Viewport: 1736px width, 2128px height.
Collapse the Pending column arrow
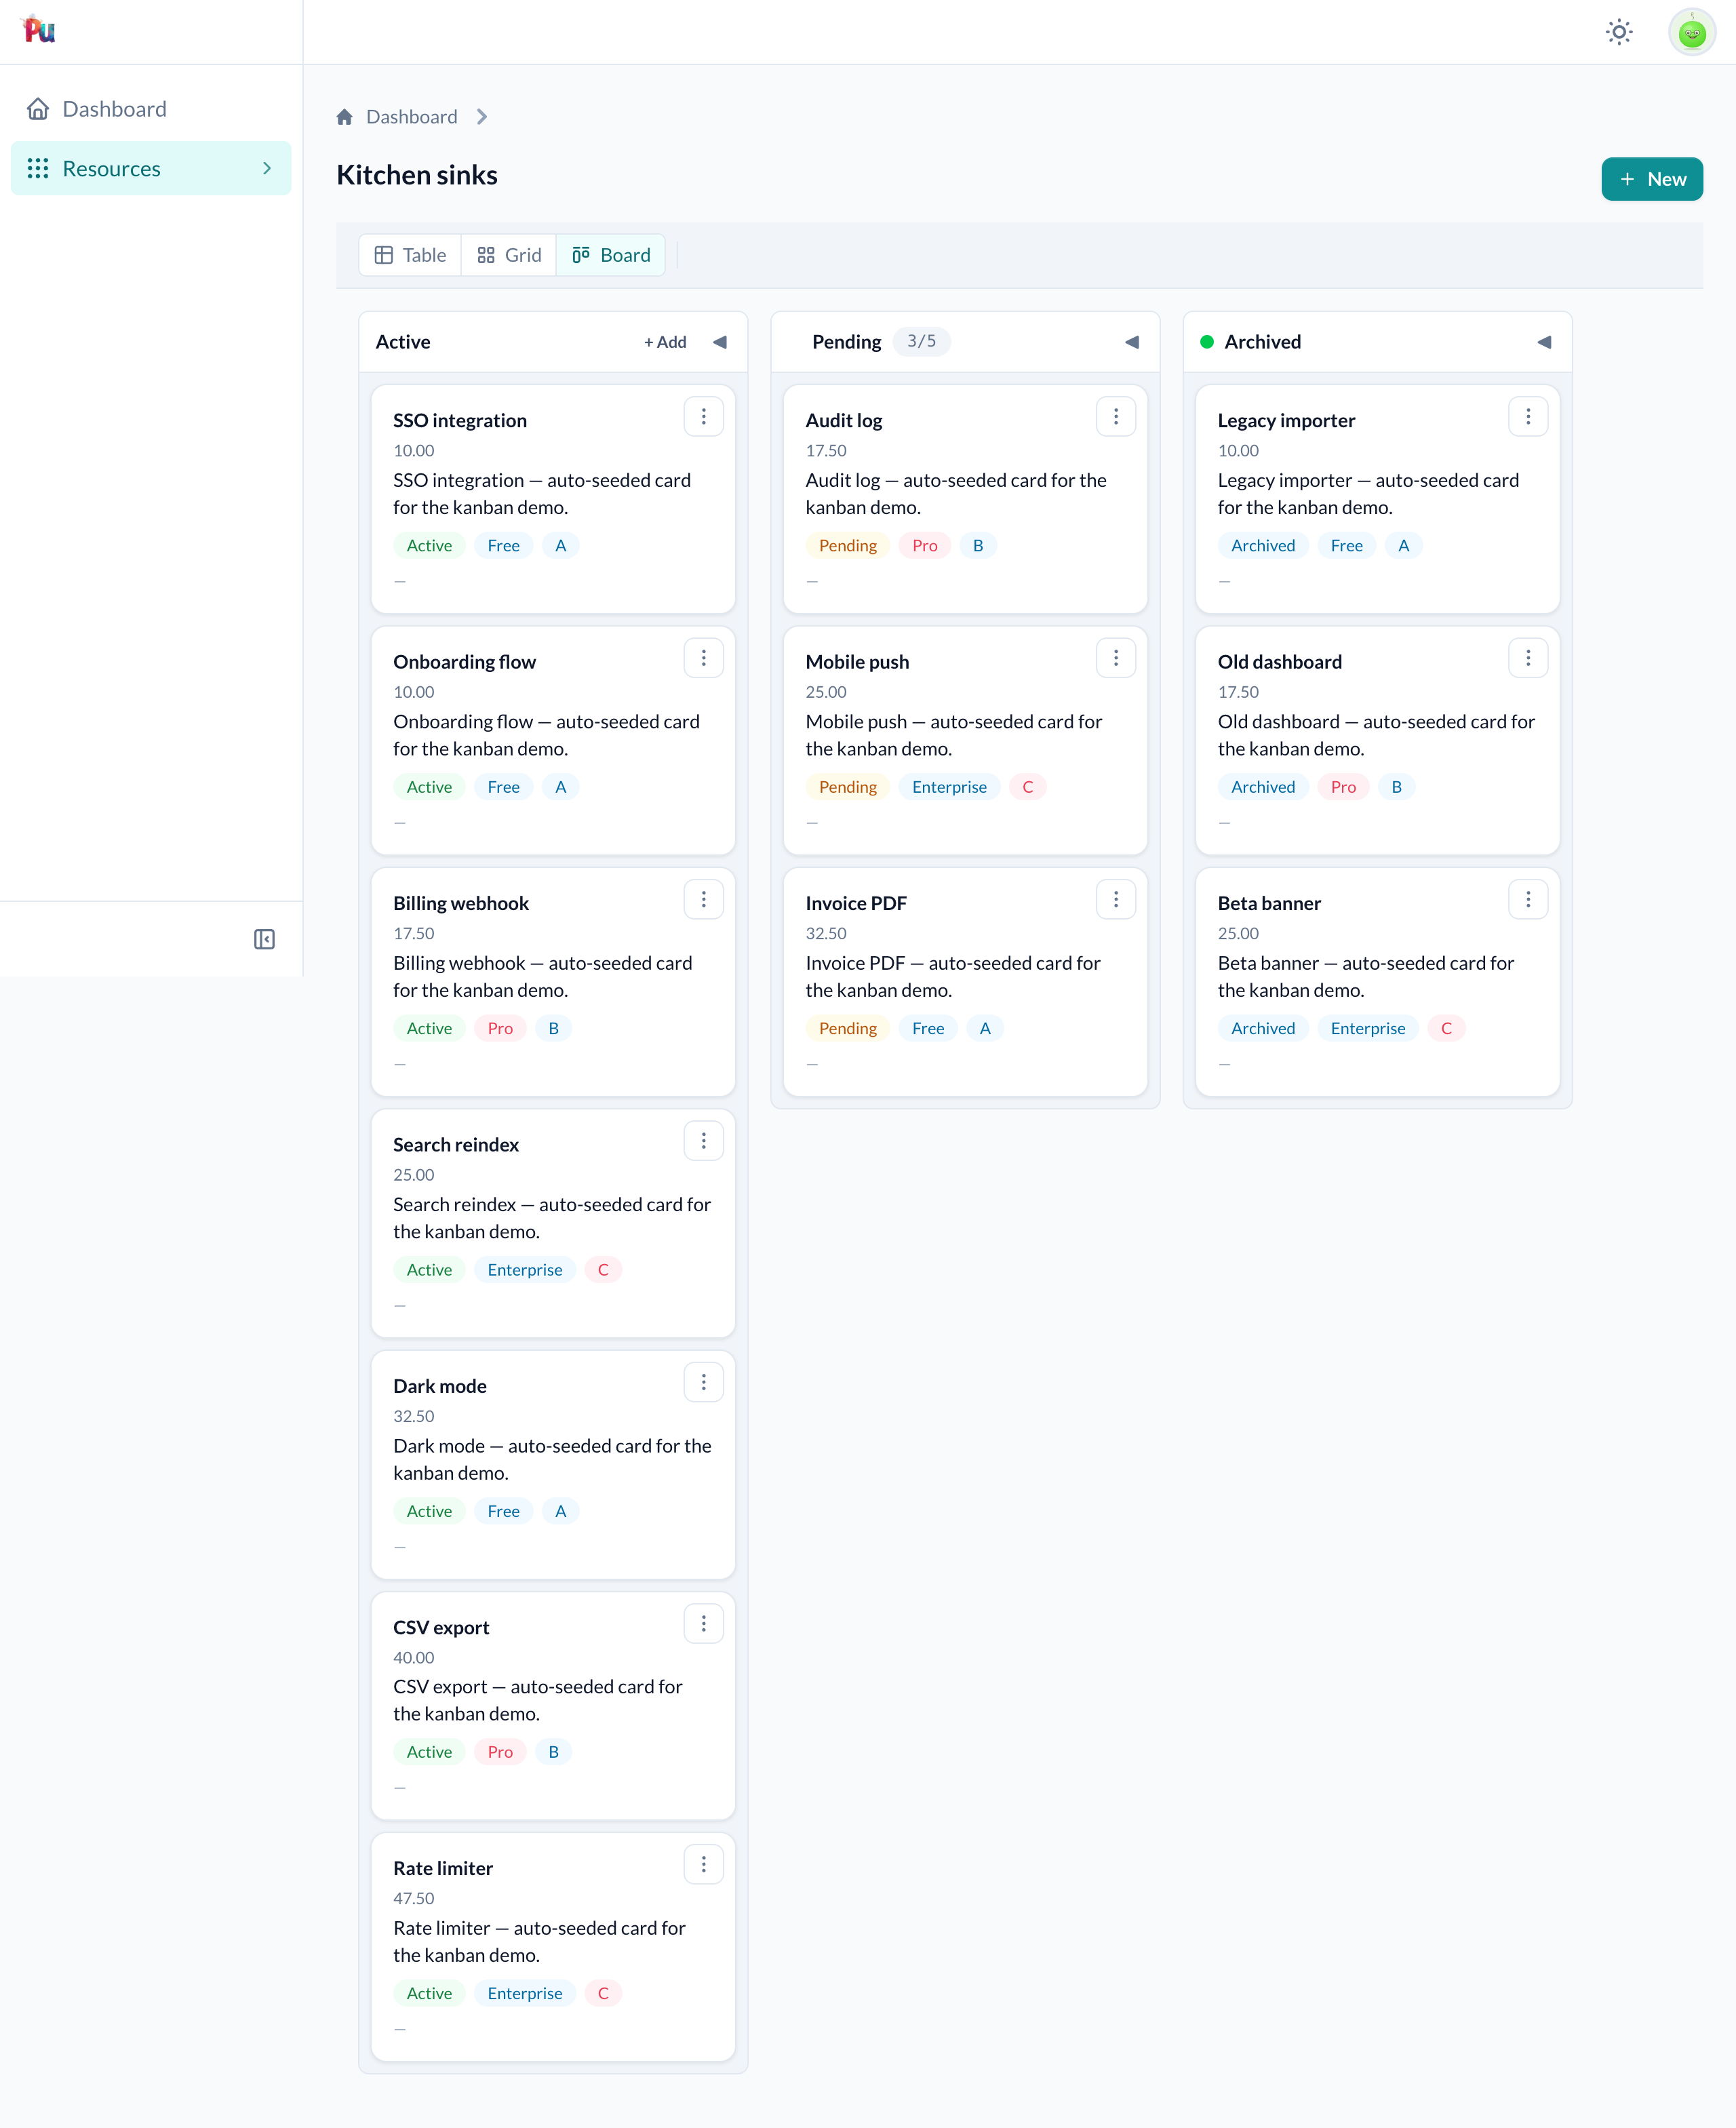(1132, 342)
